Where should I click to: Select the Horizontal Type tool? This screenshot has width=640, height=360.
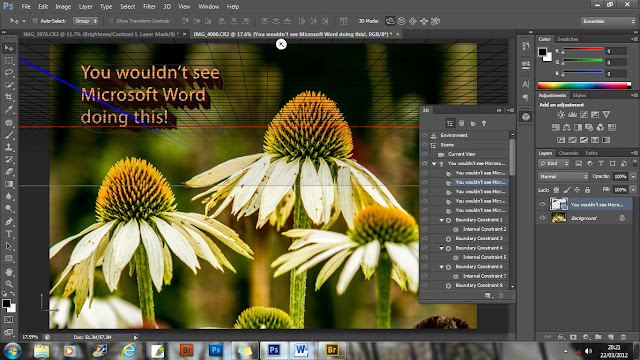pyautogui.click(x=9, y=234)
